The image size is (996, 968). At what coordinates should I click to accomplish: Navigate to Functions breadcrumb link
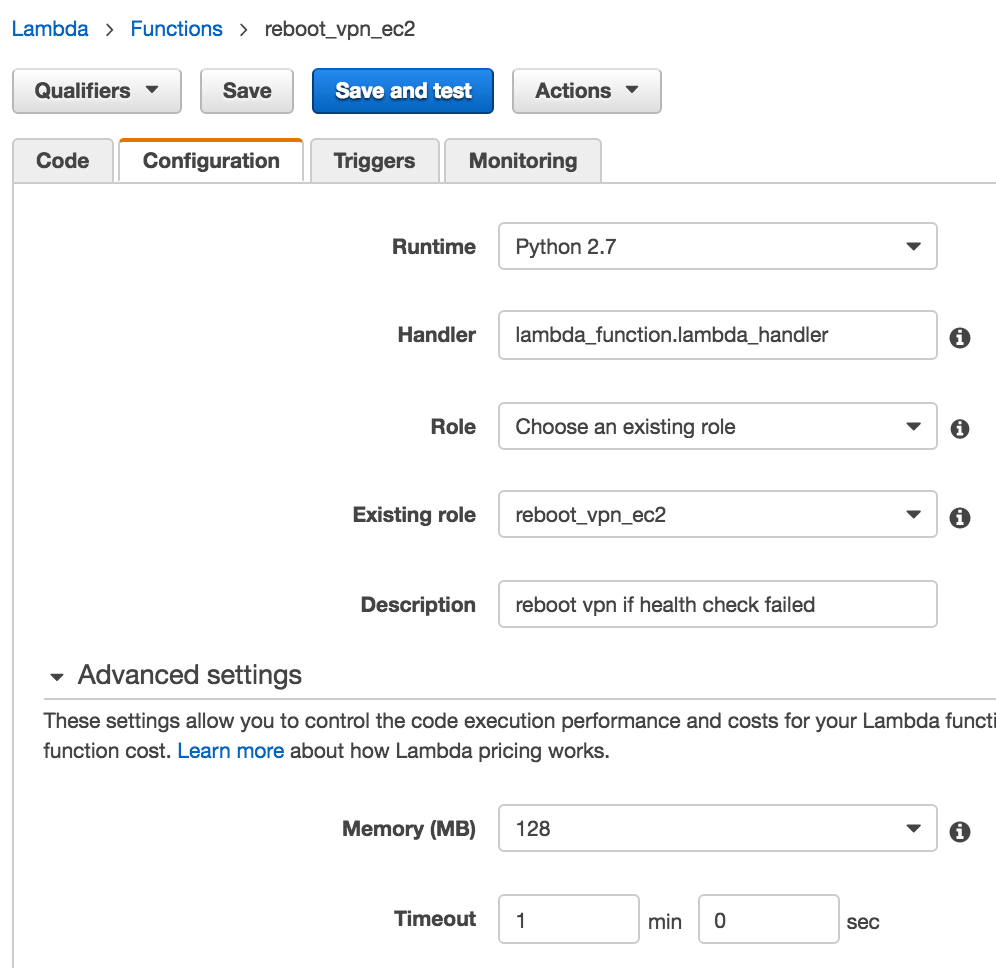(176, 29)
